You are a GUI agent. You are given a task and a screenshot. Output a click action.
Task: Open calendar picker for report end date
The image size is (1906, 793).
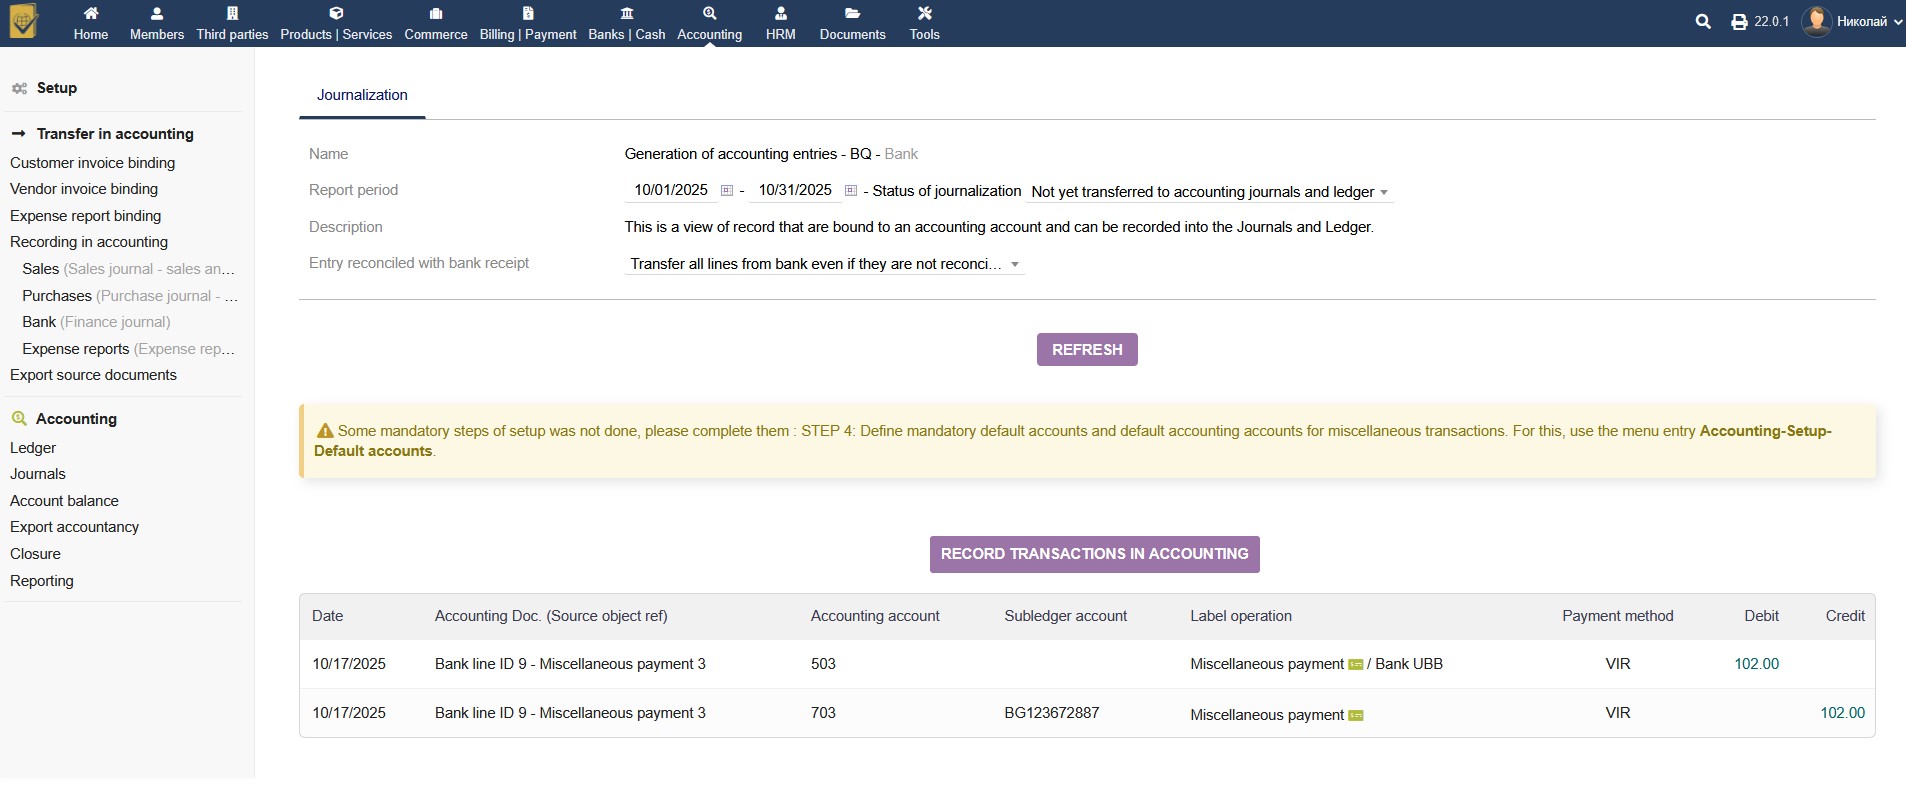click(851, 191)
